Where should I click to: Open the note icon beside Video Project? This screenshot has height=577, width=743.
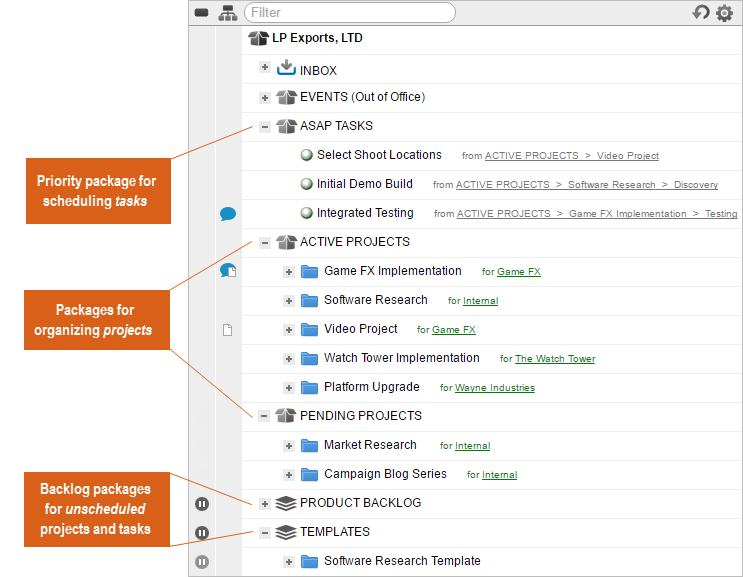point(227,330)
